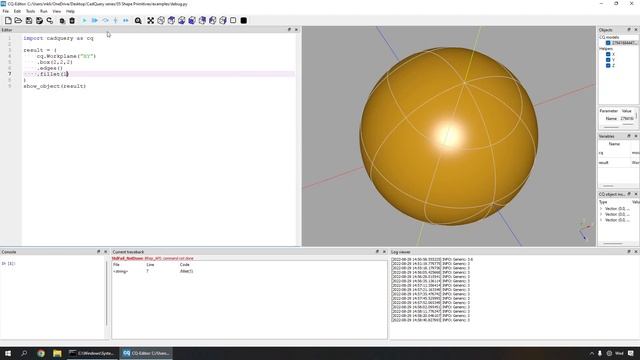Select the Left view cube icon

[x=213, y=20]
